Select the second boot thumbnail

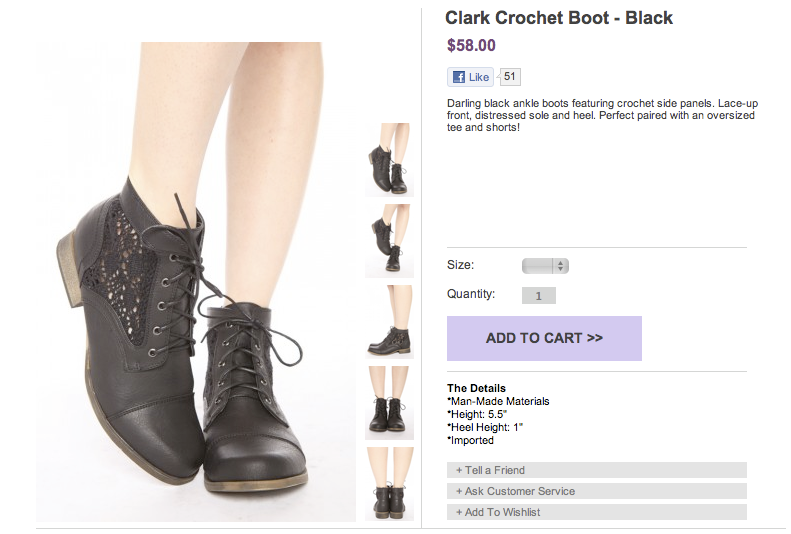click(389, 240)
